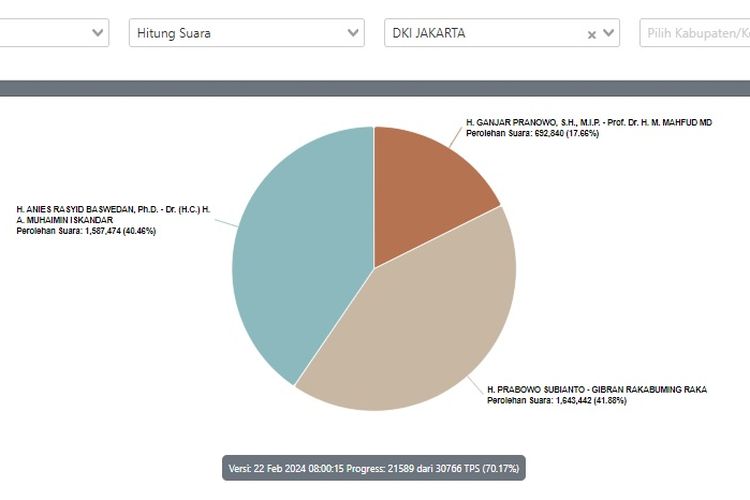
Task: Click the Anies Rasyid Baswedan name label
Action: [114, 209]
